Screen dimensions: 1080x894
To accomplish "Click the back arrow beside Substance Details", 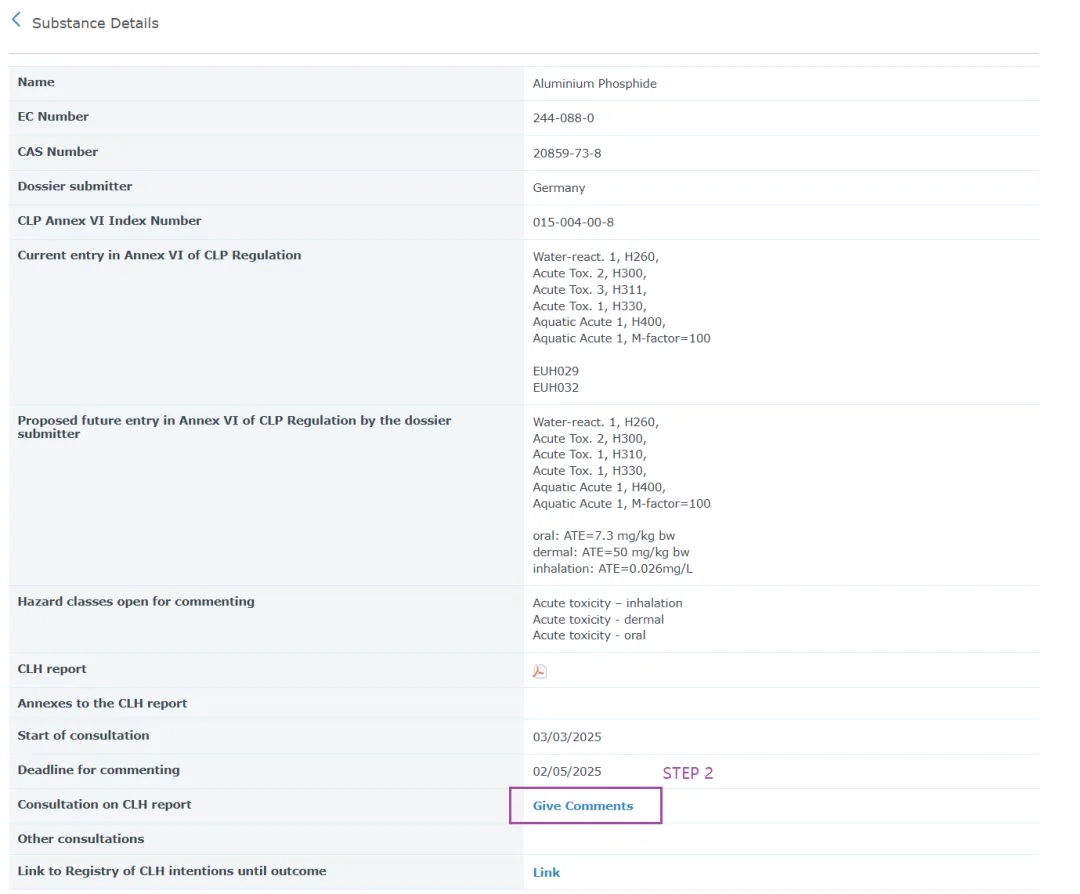I will (16, 20).
